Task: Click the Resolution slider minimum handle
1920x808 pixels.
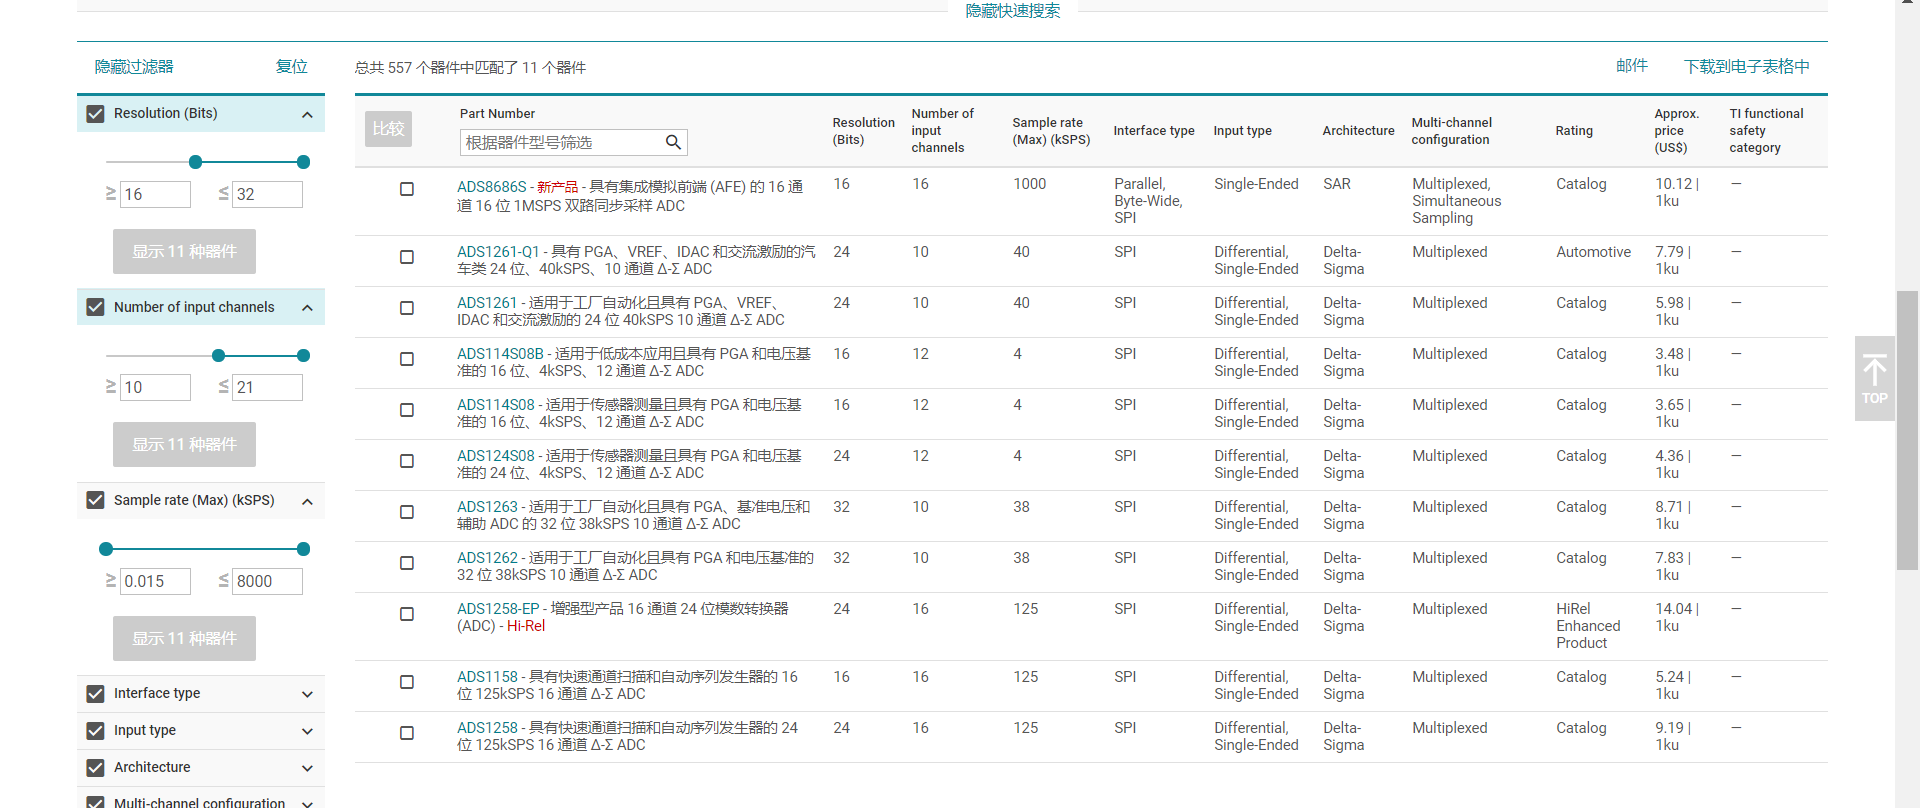Action: click(x=196, y=162)
